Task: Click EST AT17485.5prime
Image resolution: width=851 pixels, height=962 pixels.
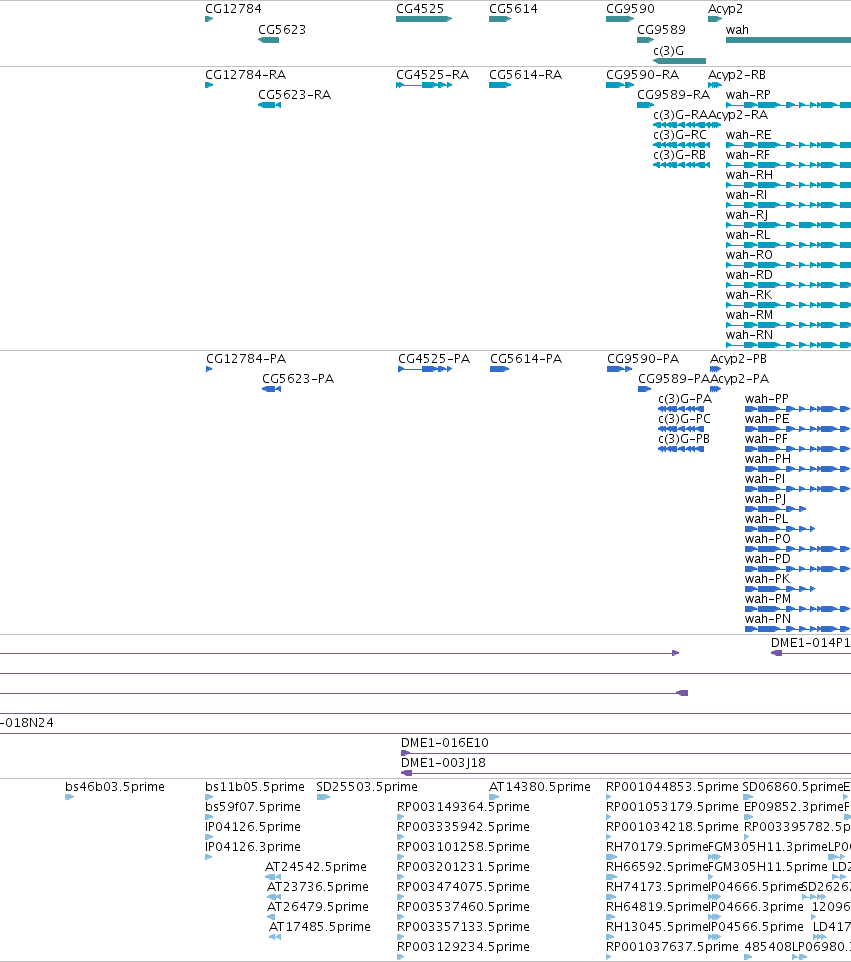Action: point(320,926)
